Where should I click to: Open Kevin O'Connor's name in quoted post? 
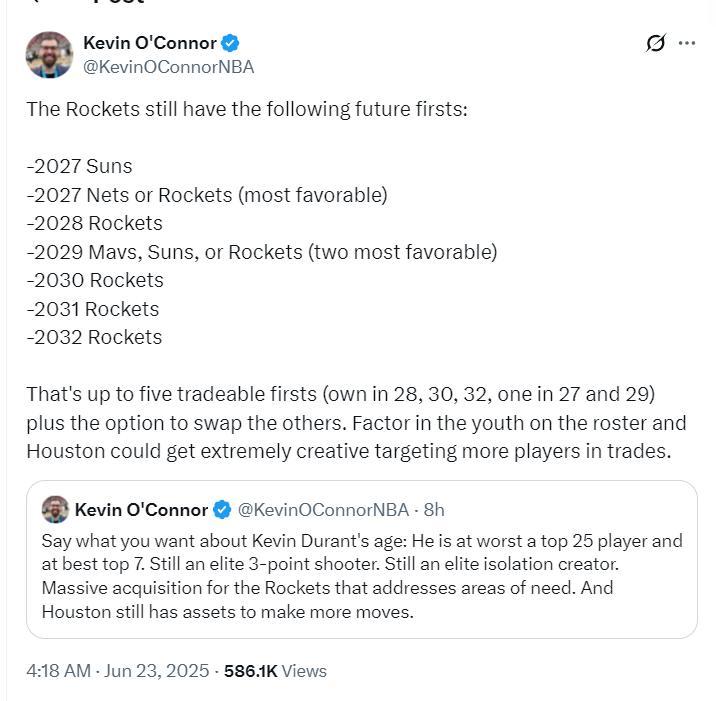click(x=141, y=510)
